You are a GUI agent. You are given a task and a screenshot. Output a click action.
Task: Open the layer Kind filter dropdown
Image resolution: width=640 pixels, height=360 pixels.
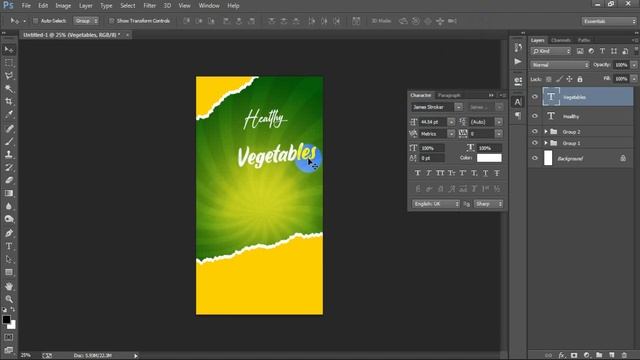pos(551,51)
